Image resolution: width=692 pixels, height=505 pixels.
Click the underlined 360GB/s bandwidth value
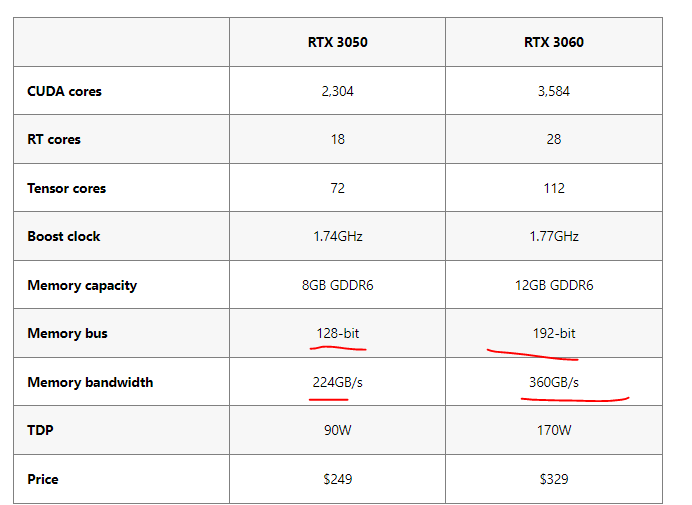[554, 382]
